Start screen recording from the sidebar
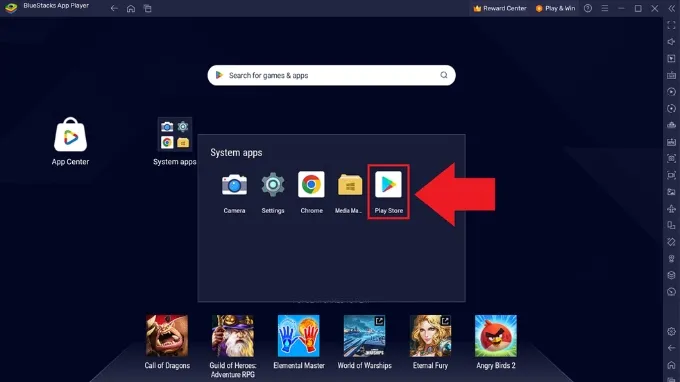This screenshot has height=382, width=680. pos(671,175)
